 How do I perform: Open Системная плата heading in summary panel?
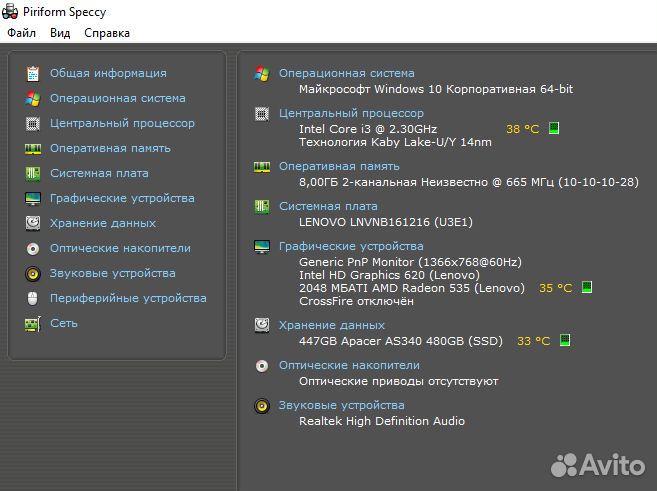[x=328, y=206]
